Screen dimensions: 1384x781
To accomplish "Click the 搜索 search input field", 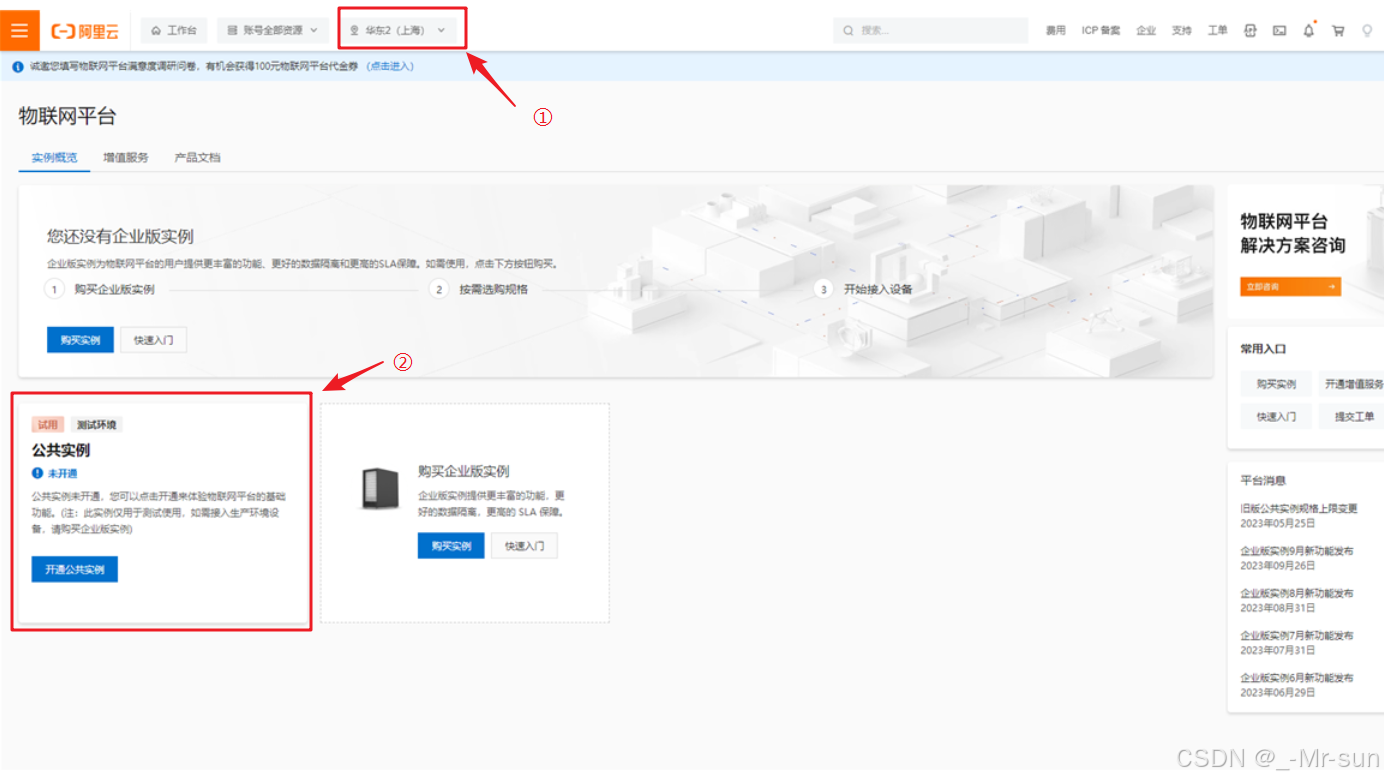I will tap(930, 31).
